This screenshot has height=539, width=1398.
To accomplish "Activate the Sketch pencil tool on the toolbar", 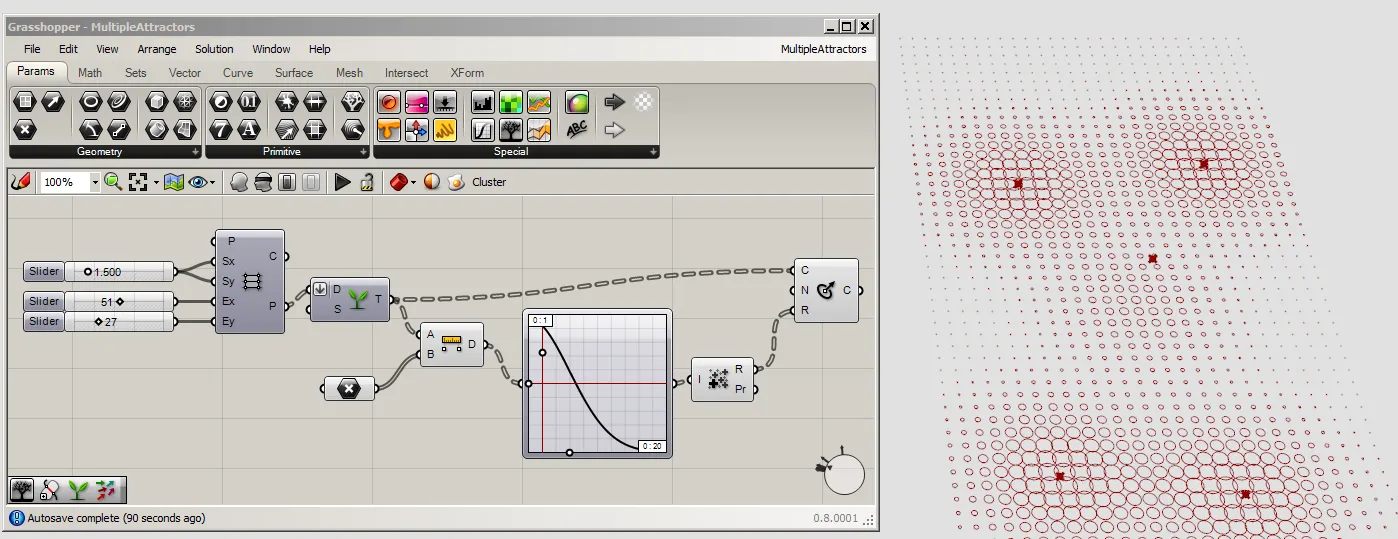I will pos(20,182).
